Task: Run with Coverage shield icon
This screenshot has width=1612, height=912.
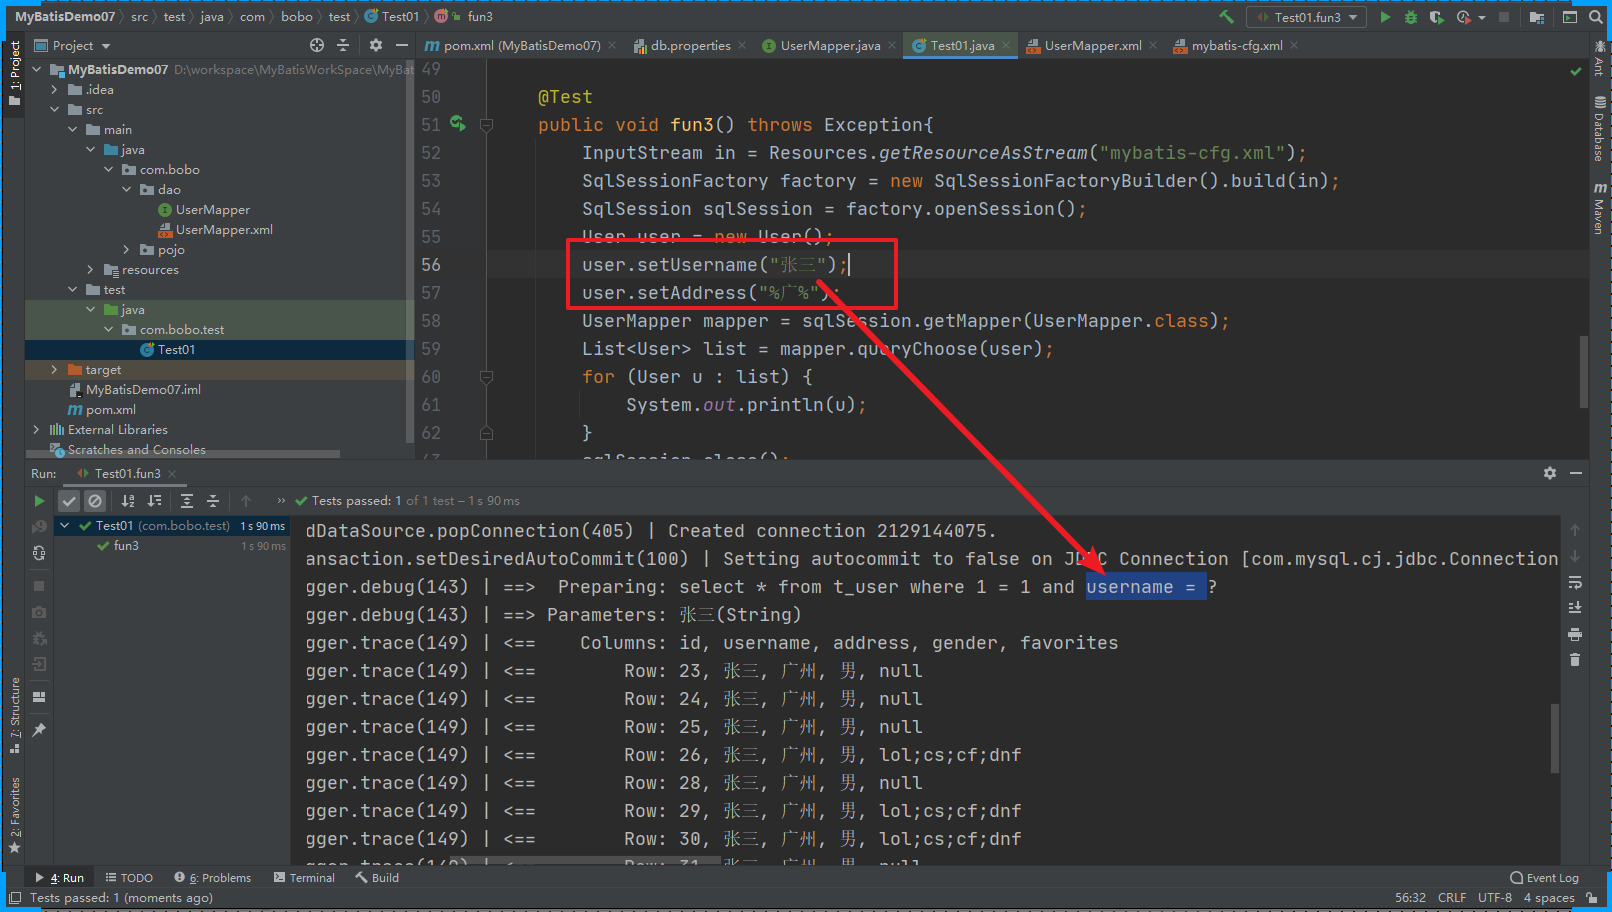Action: (1437, 17)
